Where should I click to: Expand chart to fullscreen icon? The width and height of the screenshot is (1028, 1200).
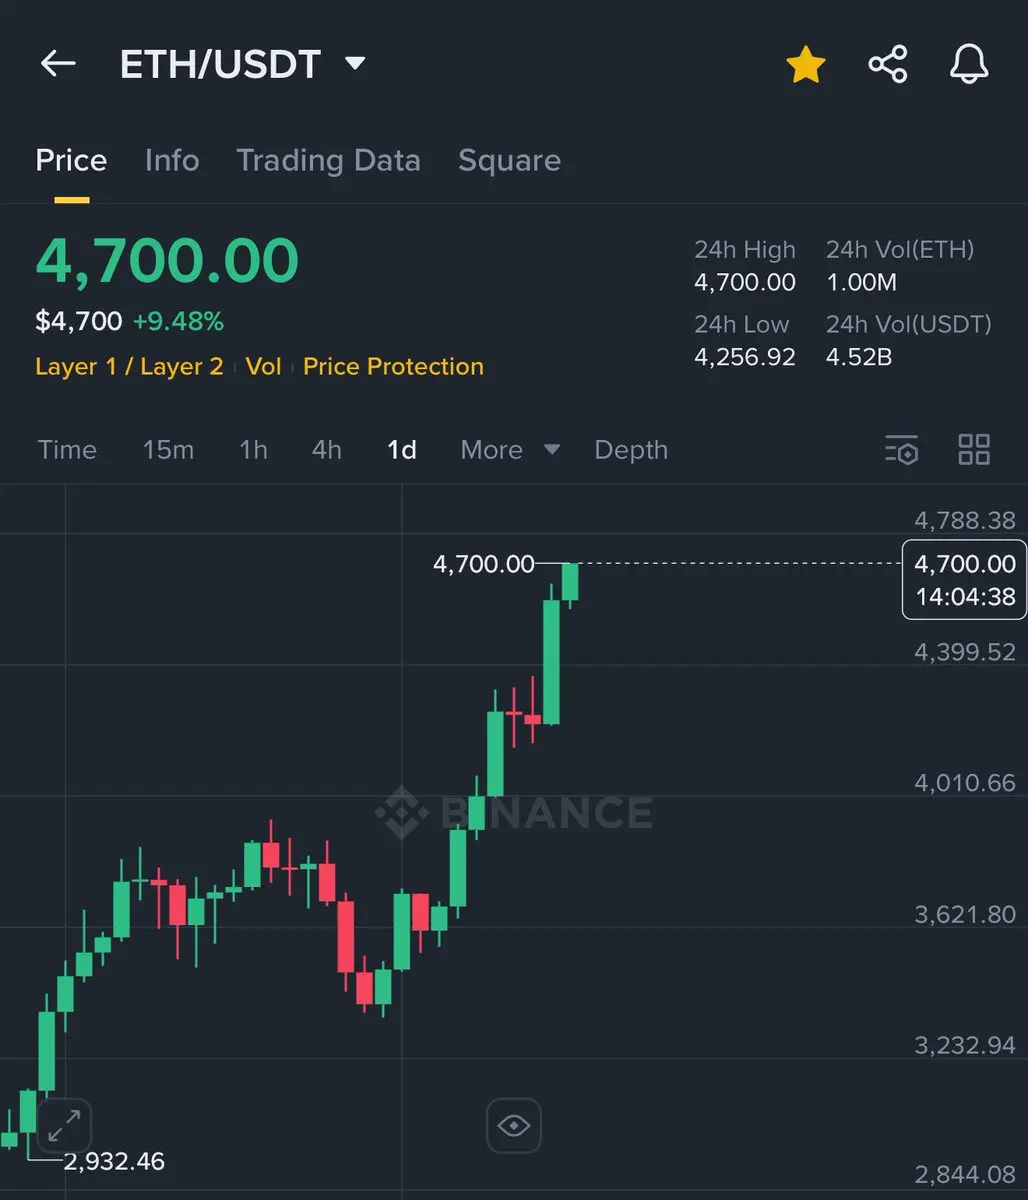[x=65, y=1125]
